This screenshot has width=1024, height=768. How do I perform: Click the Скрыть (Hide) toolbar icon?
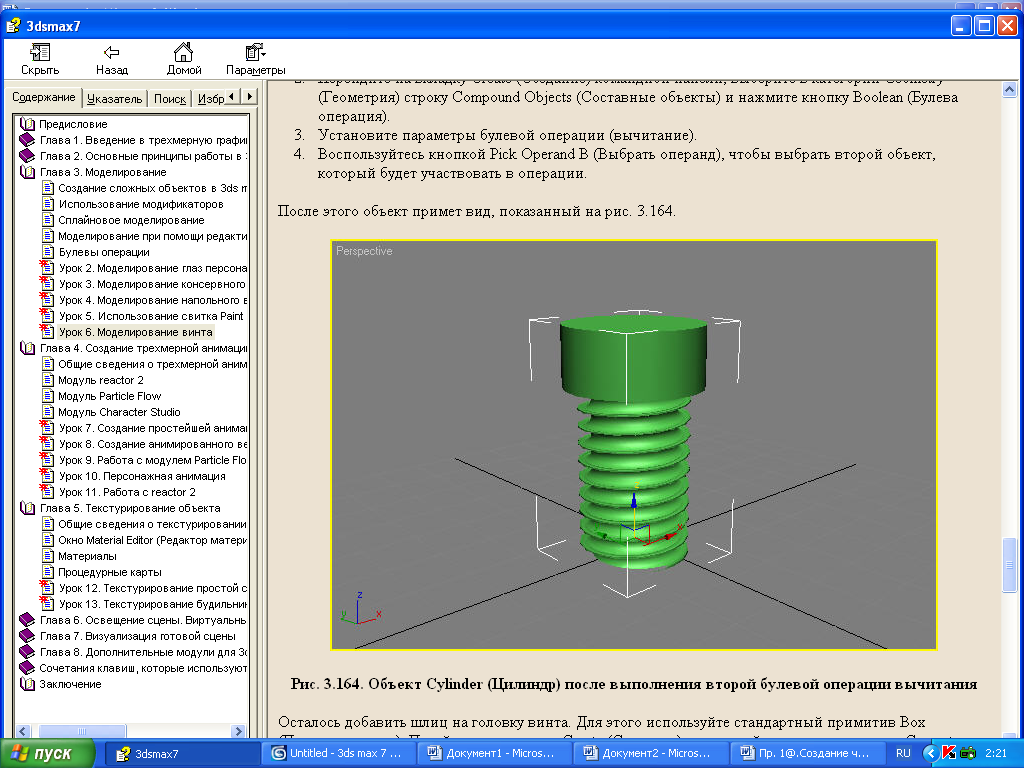click(40, 52)
